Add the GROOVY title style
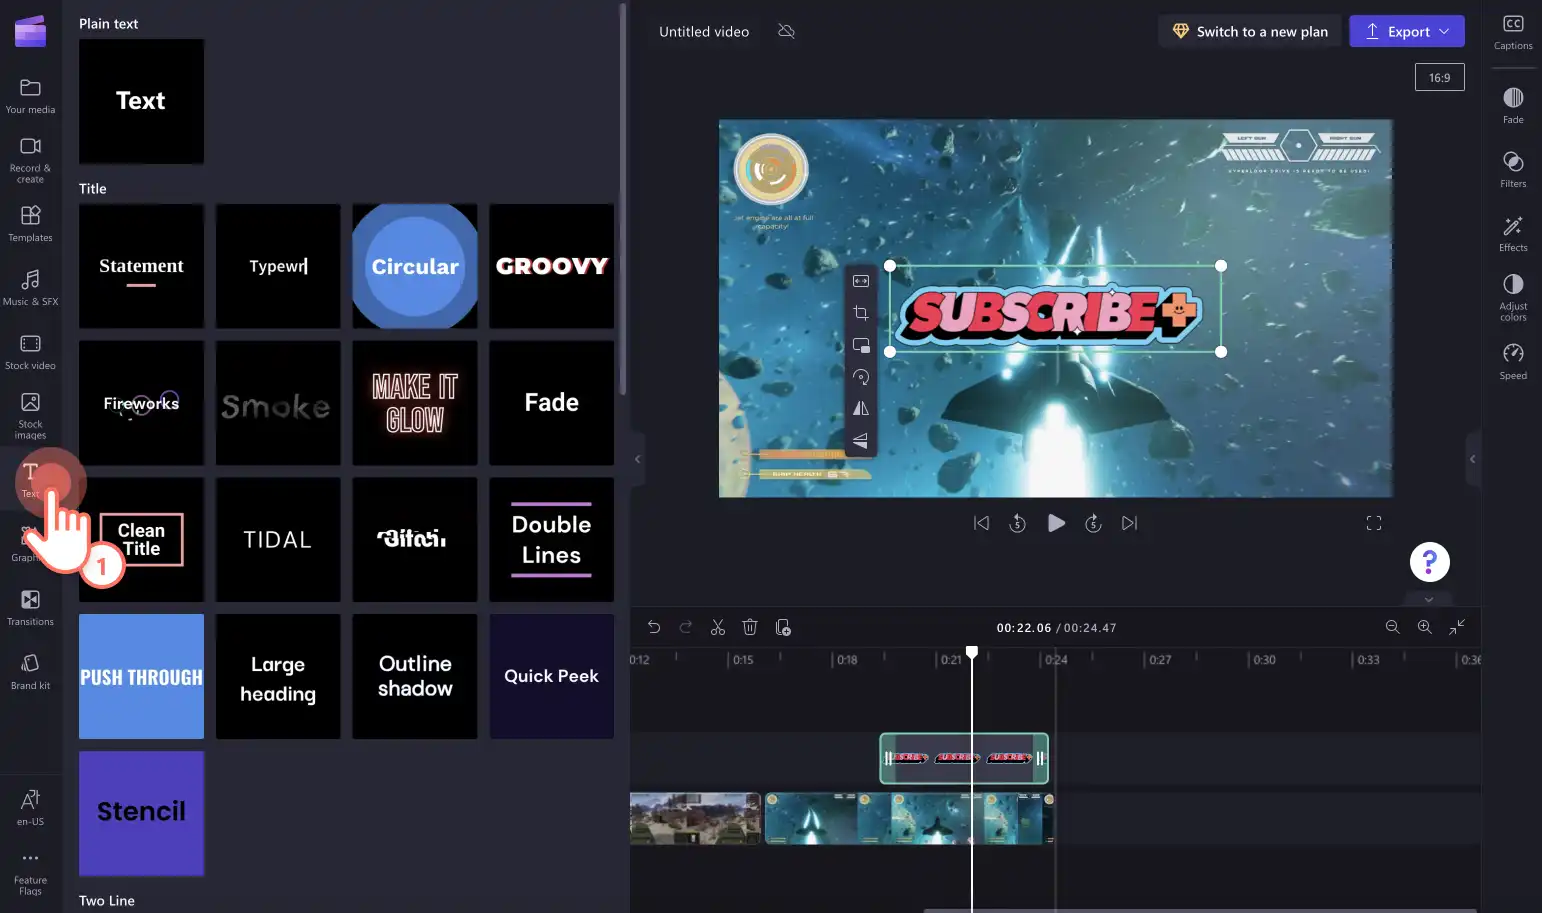The width and height of the screenshot is (1542, 913). click(x=552, y=266)
